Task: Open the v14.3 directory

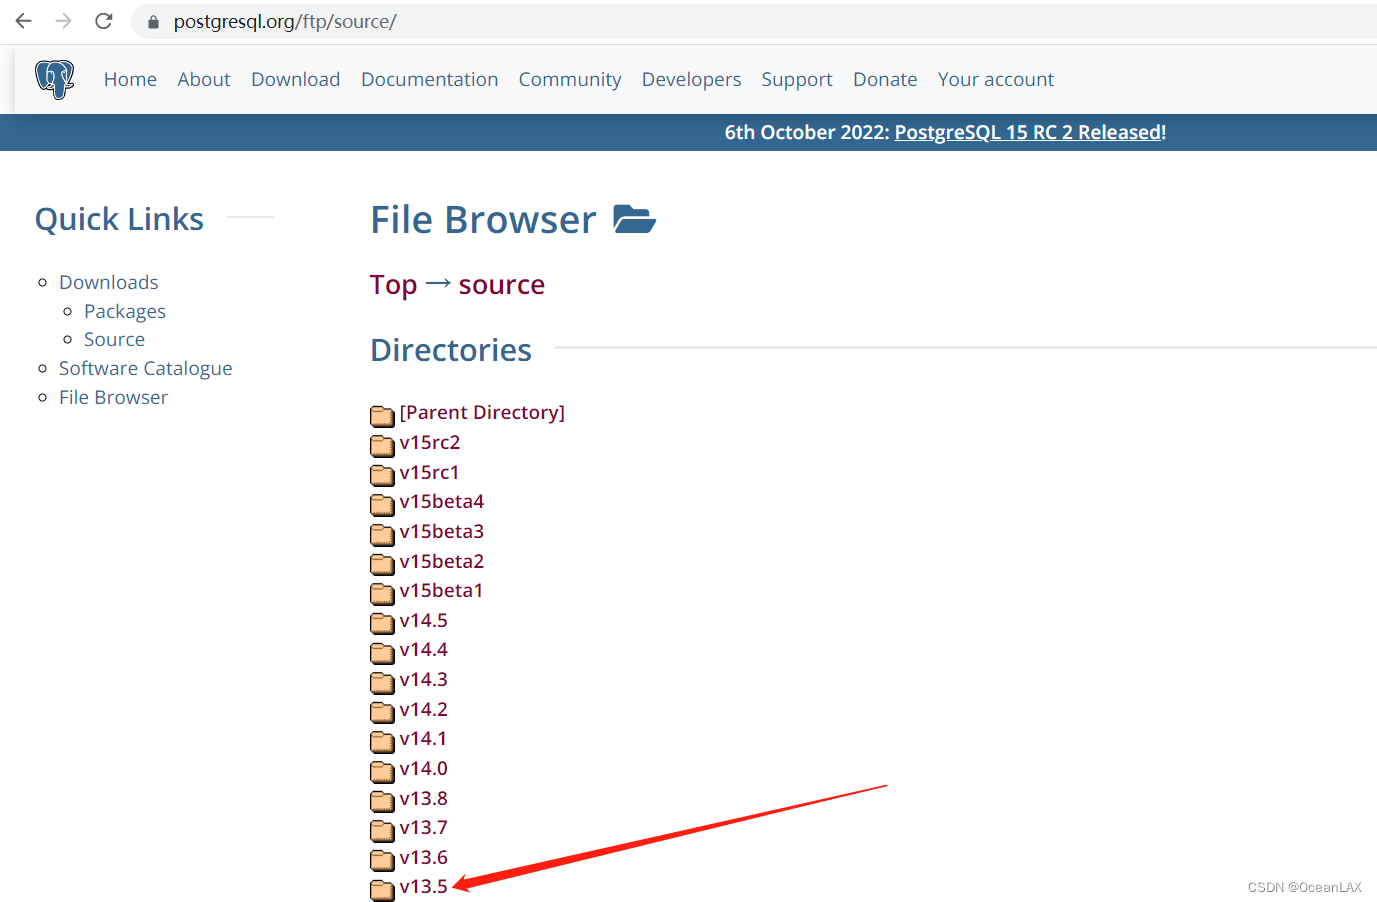Action: click(x=424, y=679)
